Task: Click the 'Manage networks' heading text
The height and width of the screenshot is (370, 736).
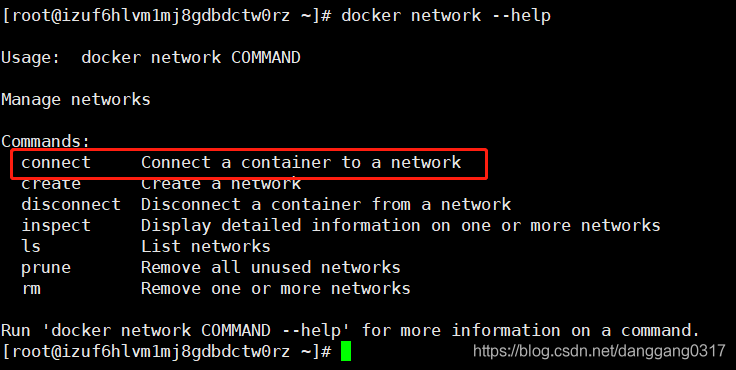Action: (76, 100)
